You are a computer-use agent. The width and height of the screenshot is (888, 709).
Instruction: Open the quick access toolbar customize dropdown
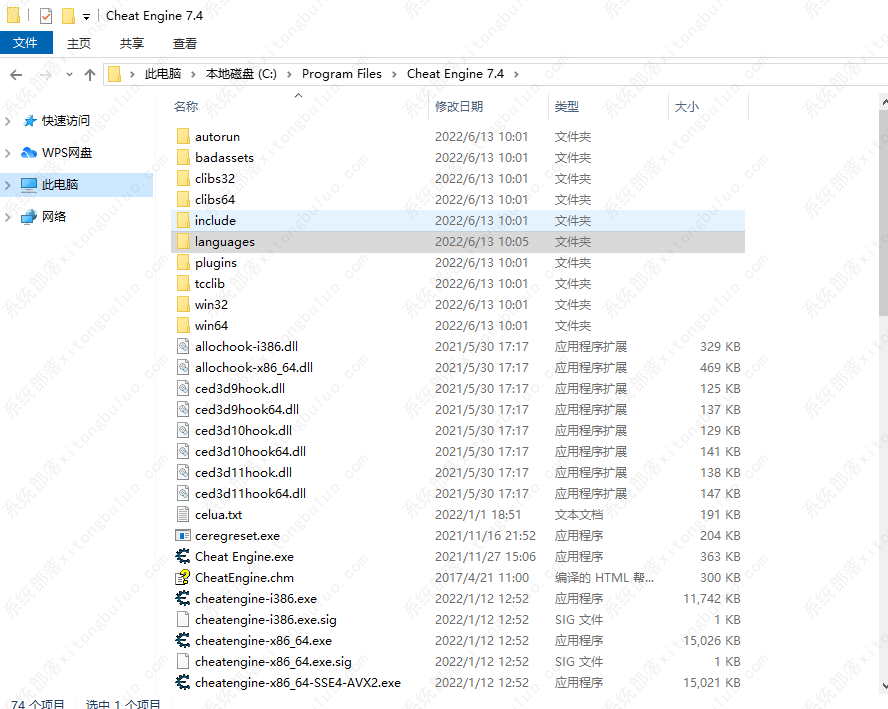pos(86,17)
